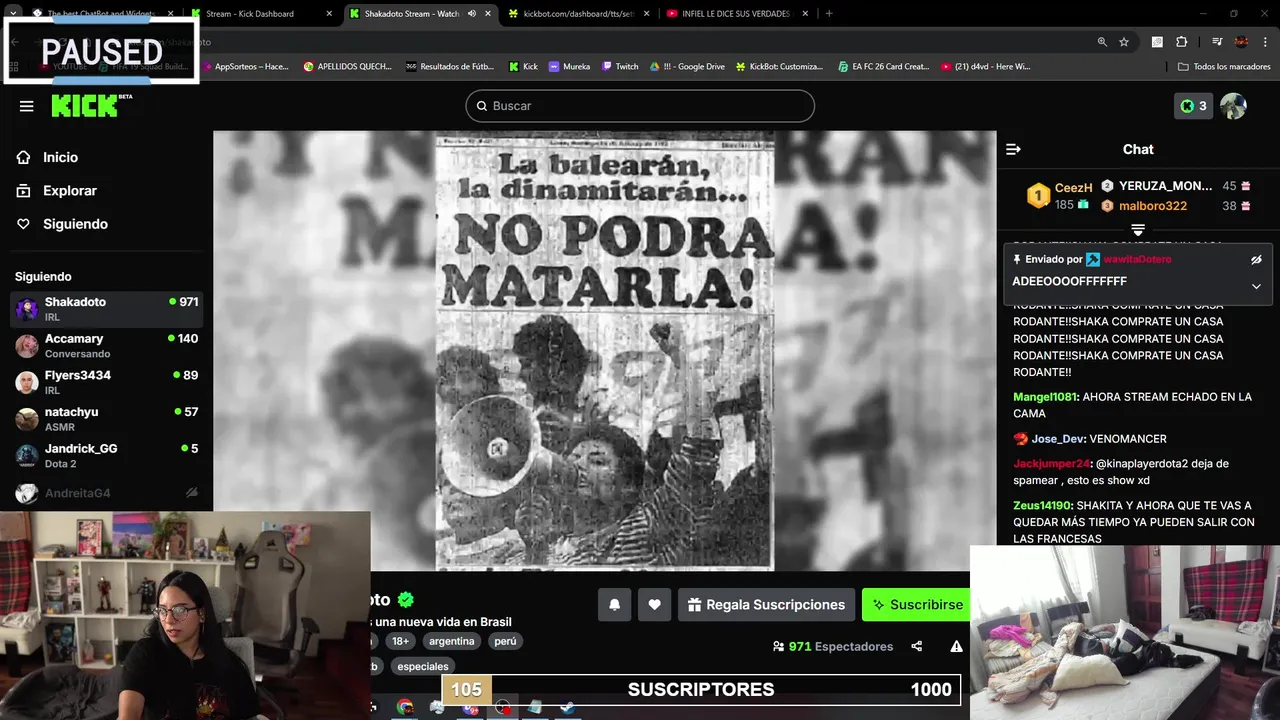Open YERUZA_MON leaderboard entry

(x=1165, y=186)
